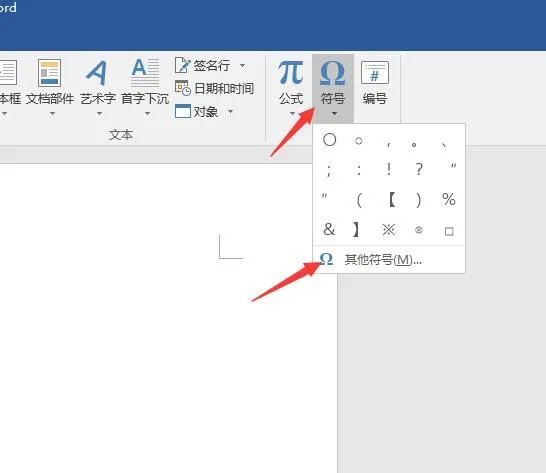Expand the 首字下沉 dropdown arrow
The height and width of the screenshot is (473, 546).
(x=147, y=114)
